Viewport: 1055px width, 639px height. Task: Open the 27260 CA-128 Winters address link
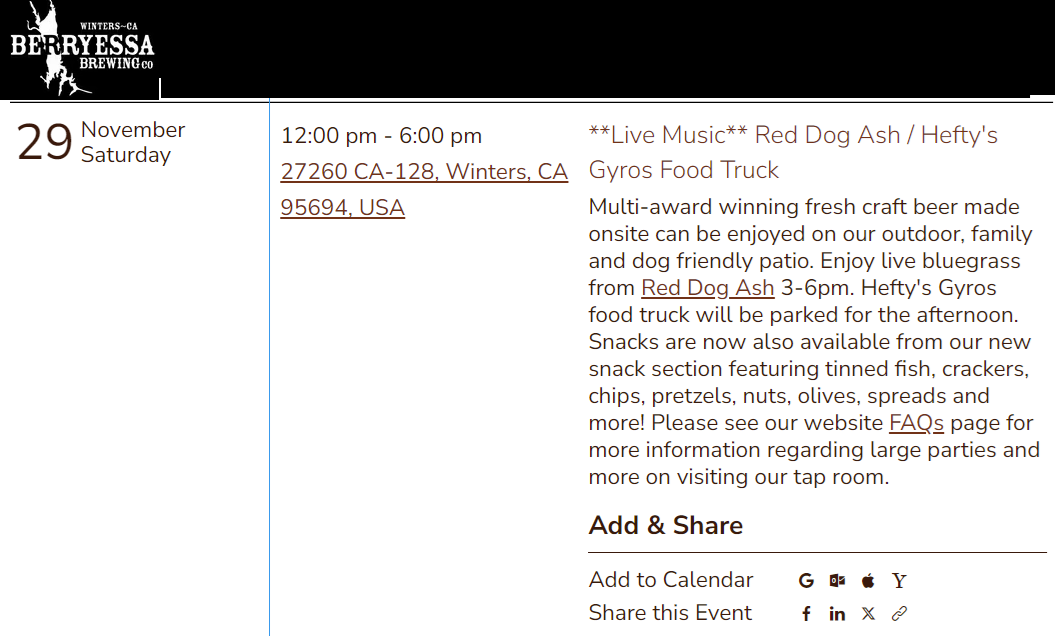coord(424,172)
